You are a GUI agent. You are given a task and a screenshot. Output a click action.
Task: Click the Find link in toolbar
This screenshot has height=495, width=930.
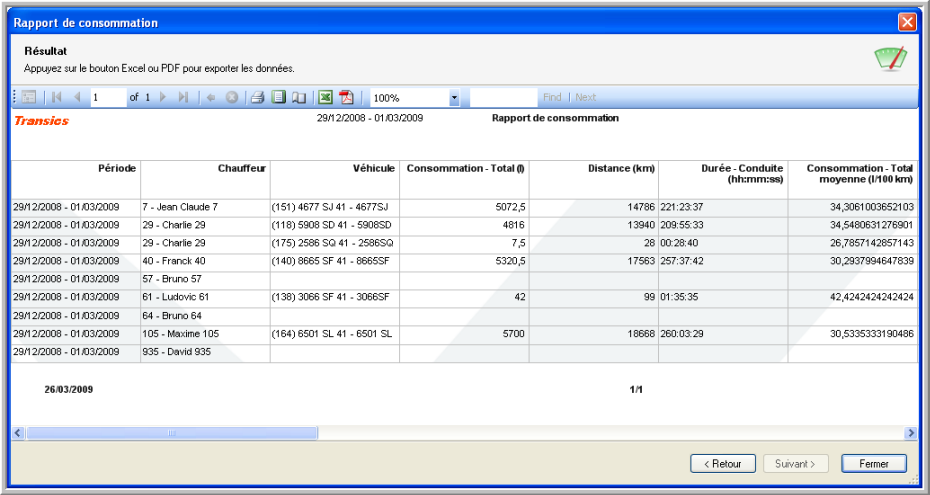pyautogui.click(x=552, y=98)
